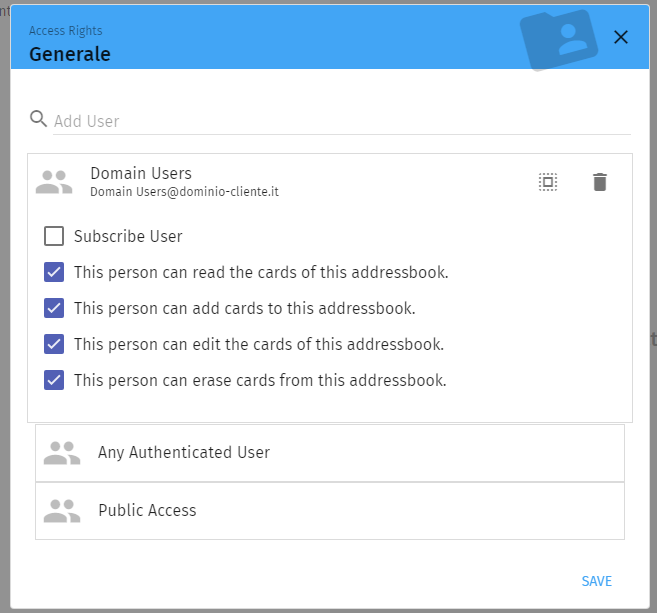Click the Any Authenticated User group icon
The width and height of the screenshot is (657, 613).
click(x=62, y=453)
